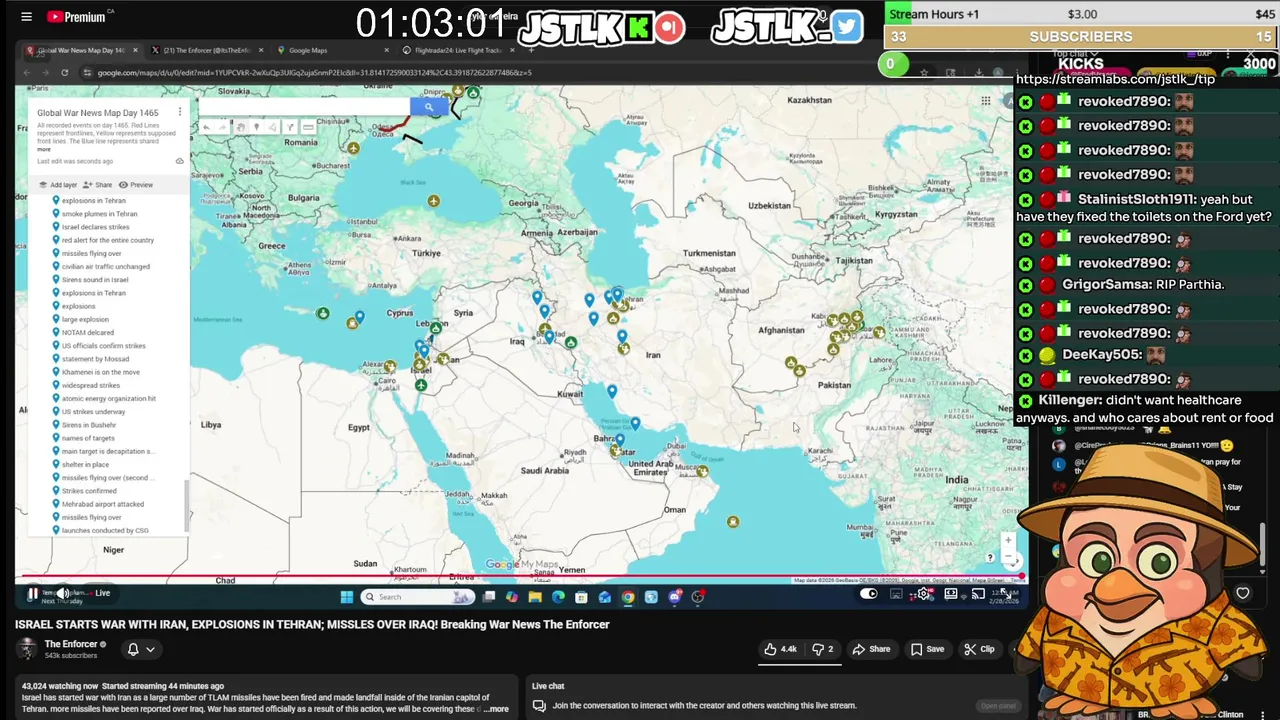Pick the draw line tool in map toolbar
The width and height of the screenshot is (1280, 720).
coord(273,127)
